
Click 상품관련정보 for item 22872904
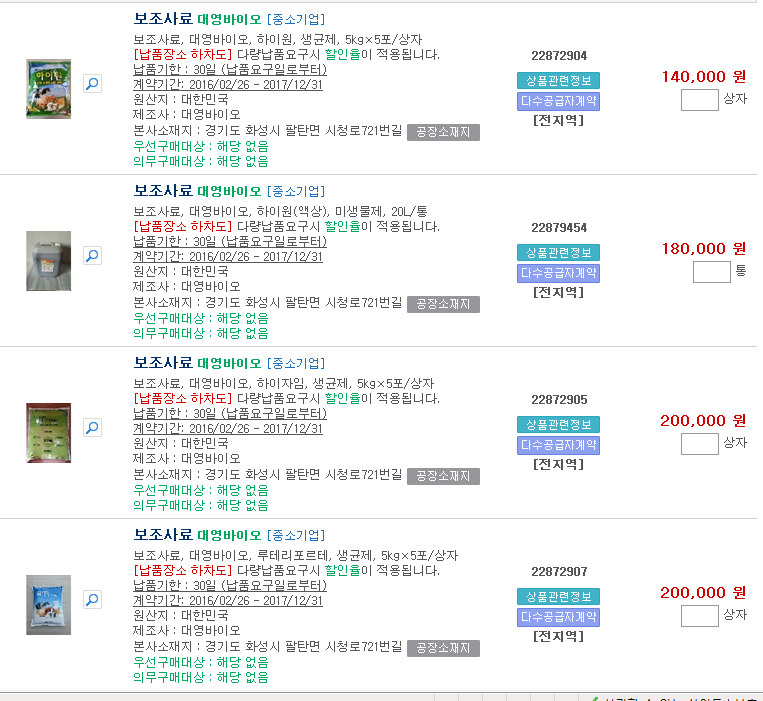coord(558,81)
